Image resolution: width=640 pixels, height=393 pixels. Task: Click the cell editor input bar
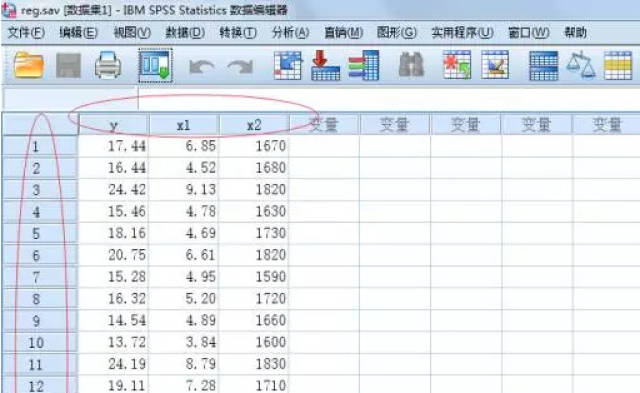[x=388, y=99]
